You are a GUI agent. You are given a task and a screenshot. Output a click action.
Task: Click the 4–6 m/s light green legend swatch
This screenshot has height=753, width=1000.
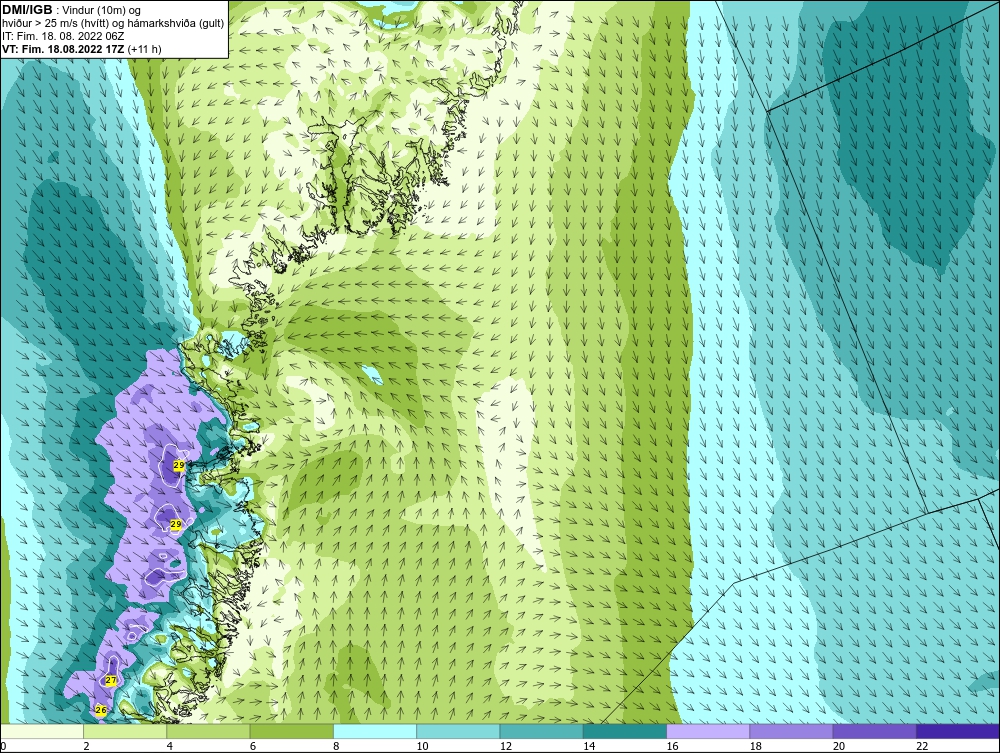click(x=209, y=731)
